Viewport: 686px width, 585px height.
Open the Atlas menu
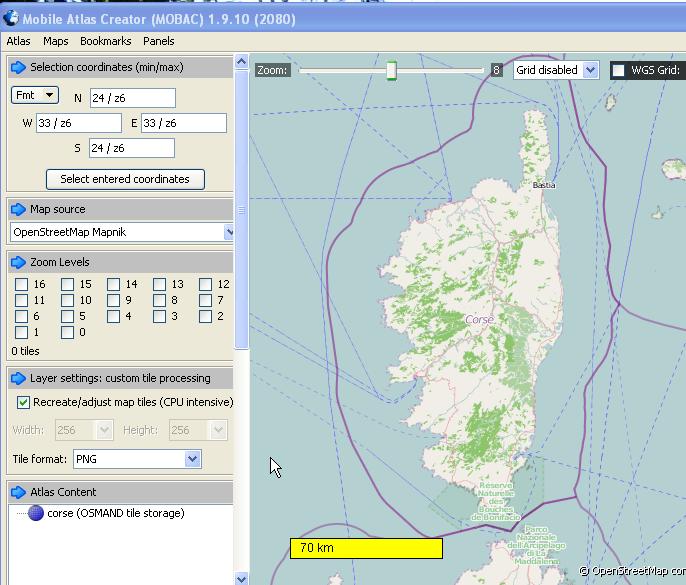click(18, 41)
